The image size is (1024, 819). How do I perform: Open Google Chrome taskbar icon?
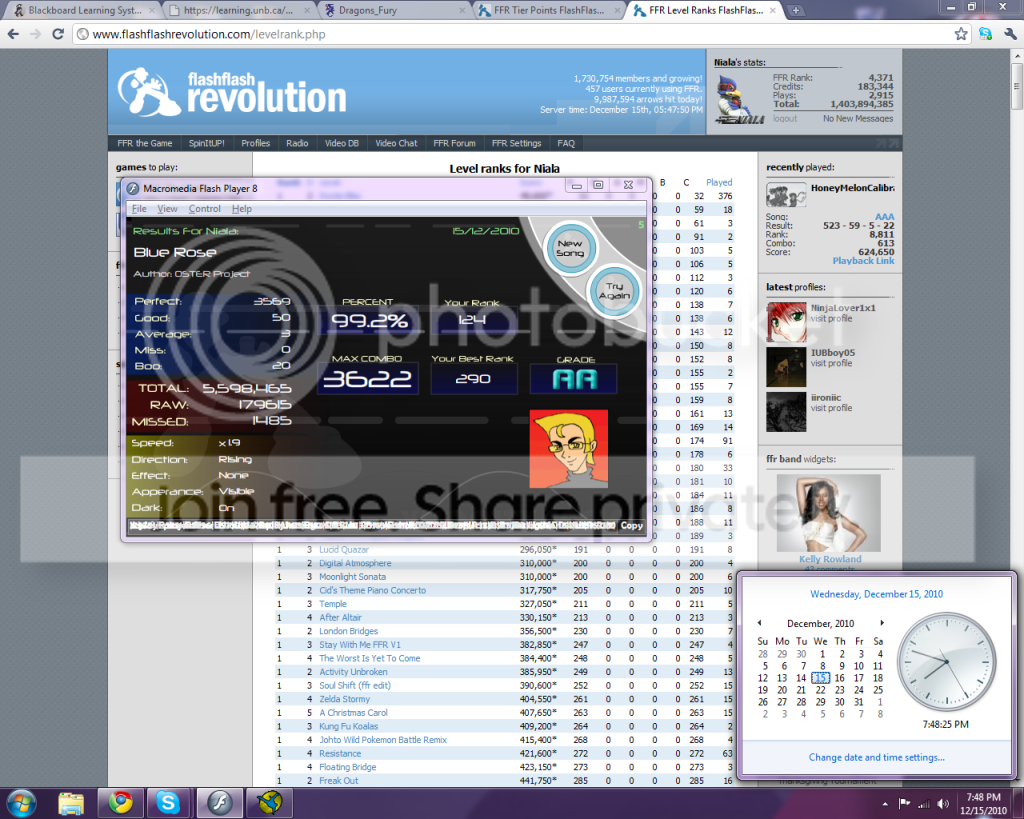[x=120, y=802]
